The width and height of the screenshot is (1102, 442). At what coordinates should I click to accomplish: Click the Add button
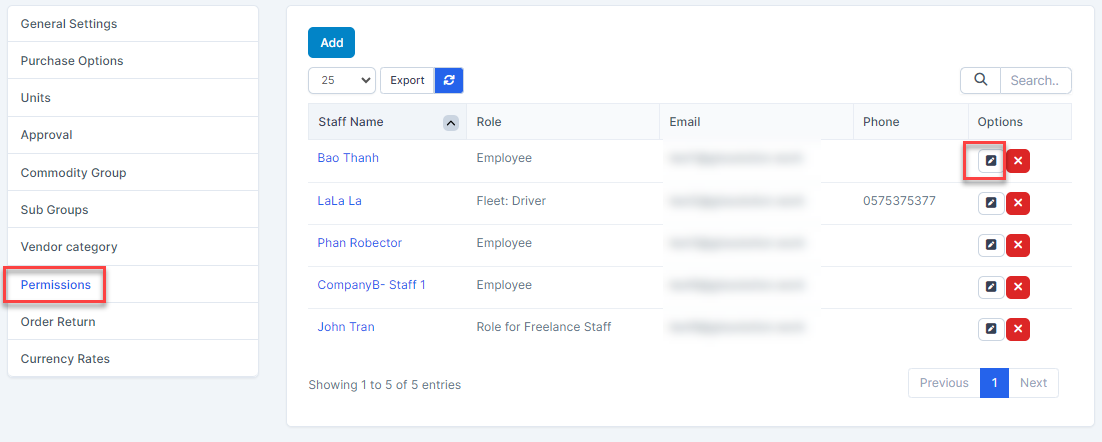(331, 43)
